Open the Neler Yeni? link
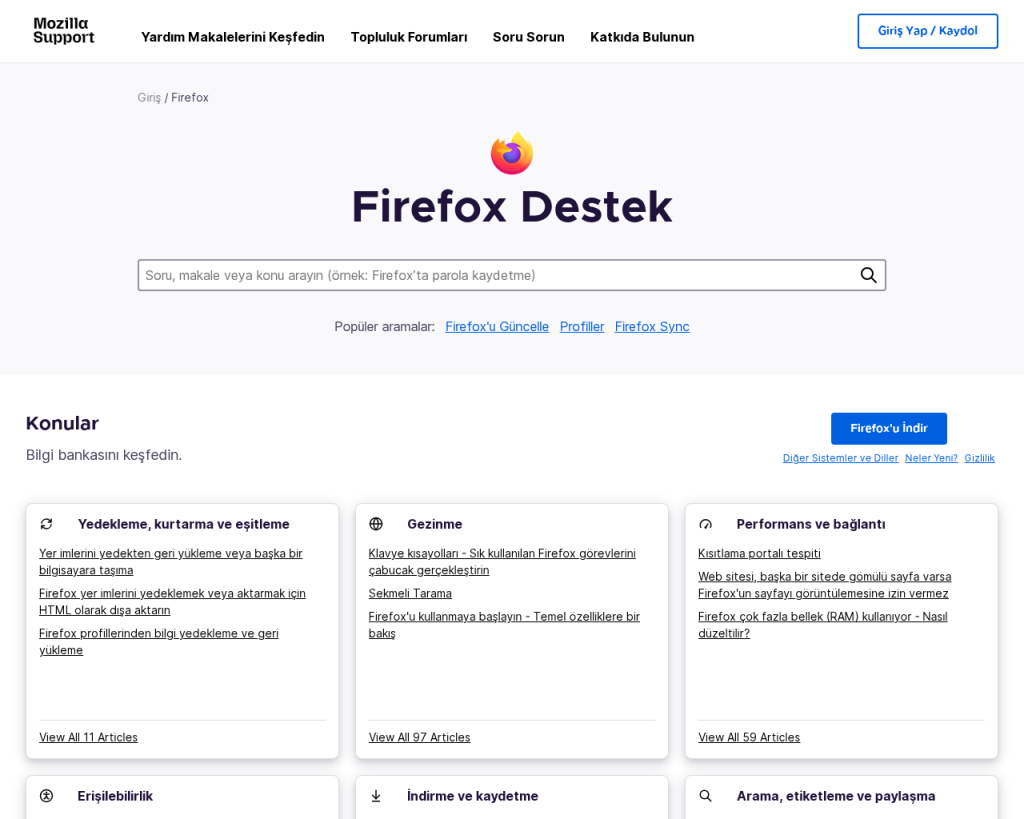 coord(931,458)
